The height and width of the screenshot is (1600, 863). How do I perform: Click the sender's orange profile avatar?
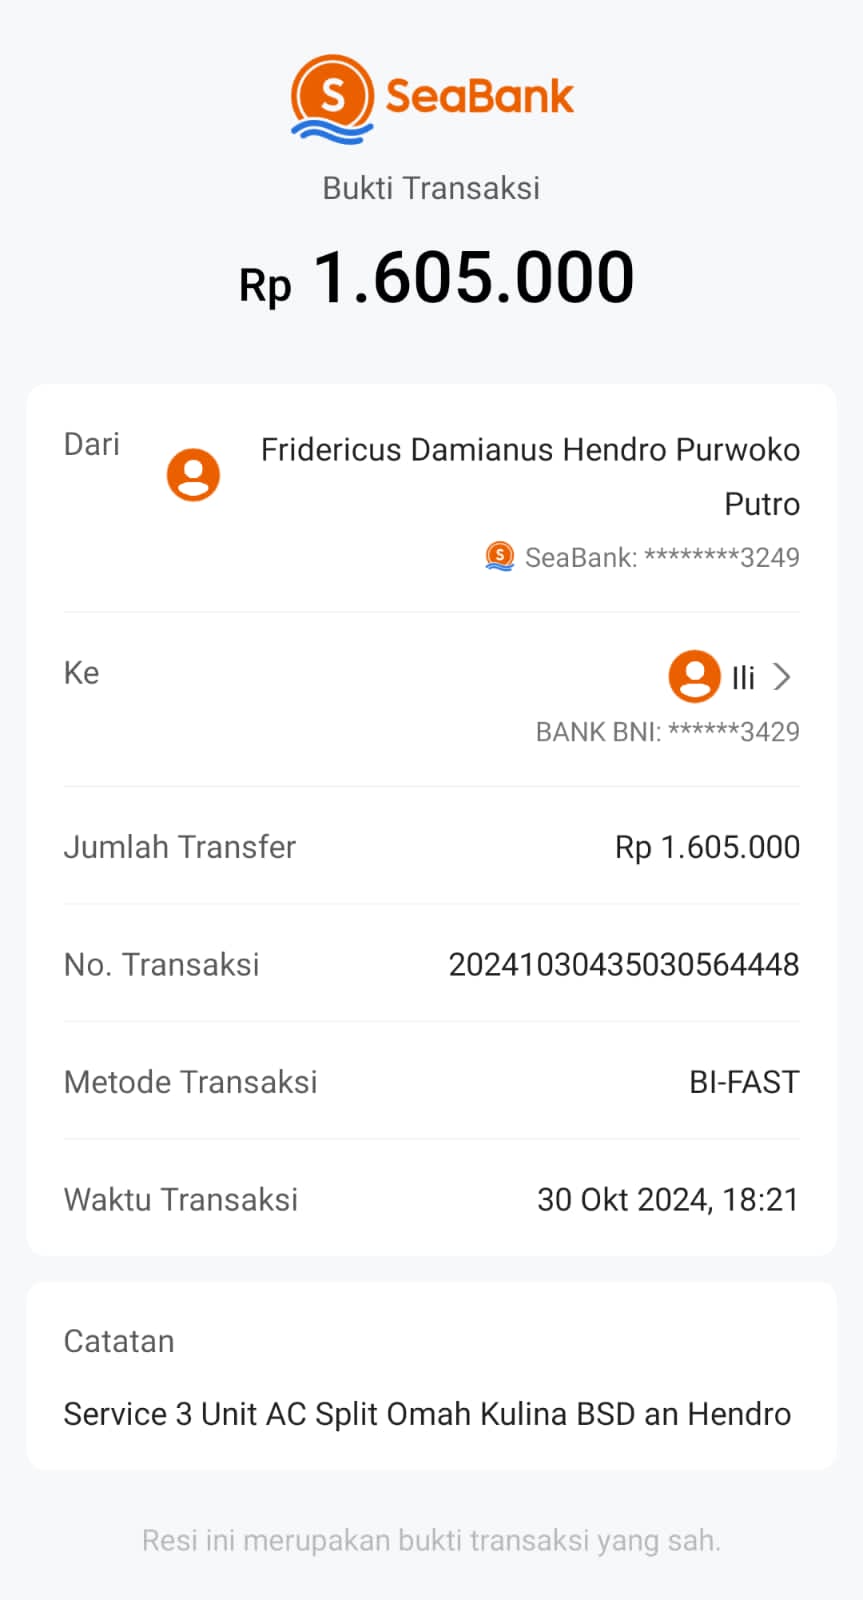point(193,475)
